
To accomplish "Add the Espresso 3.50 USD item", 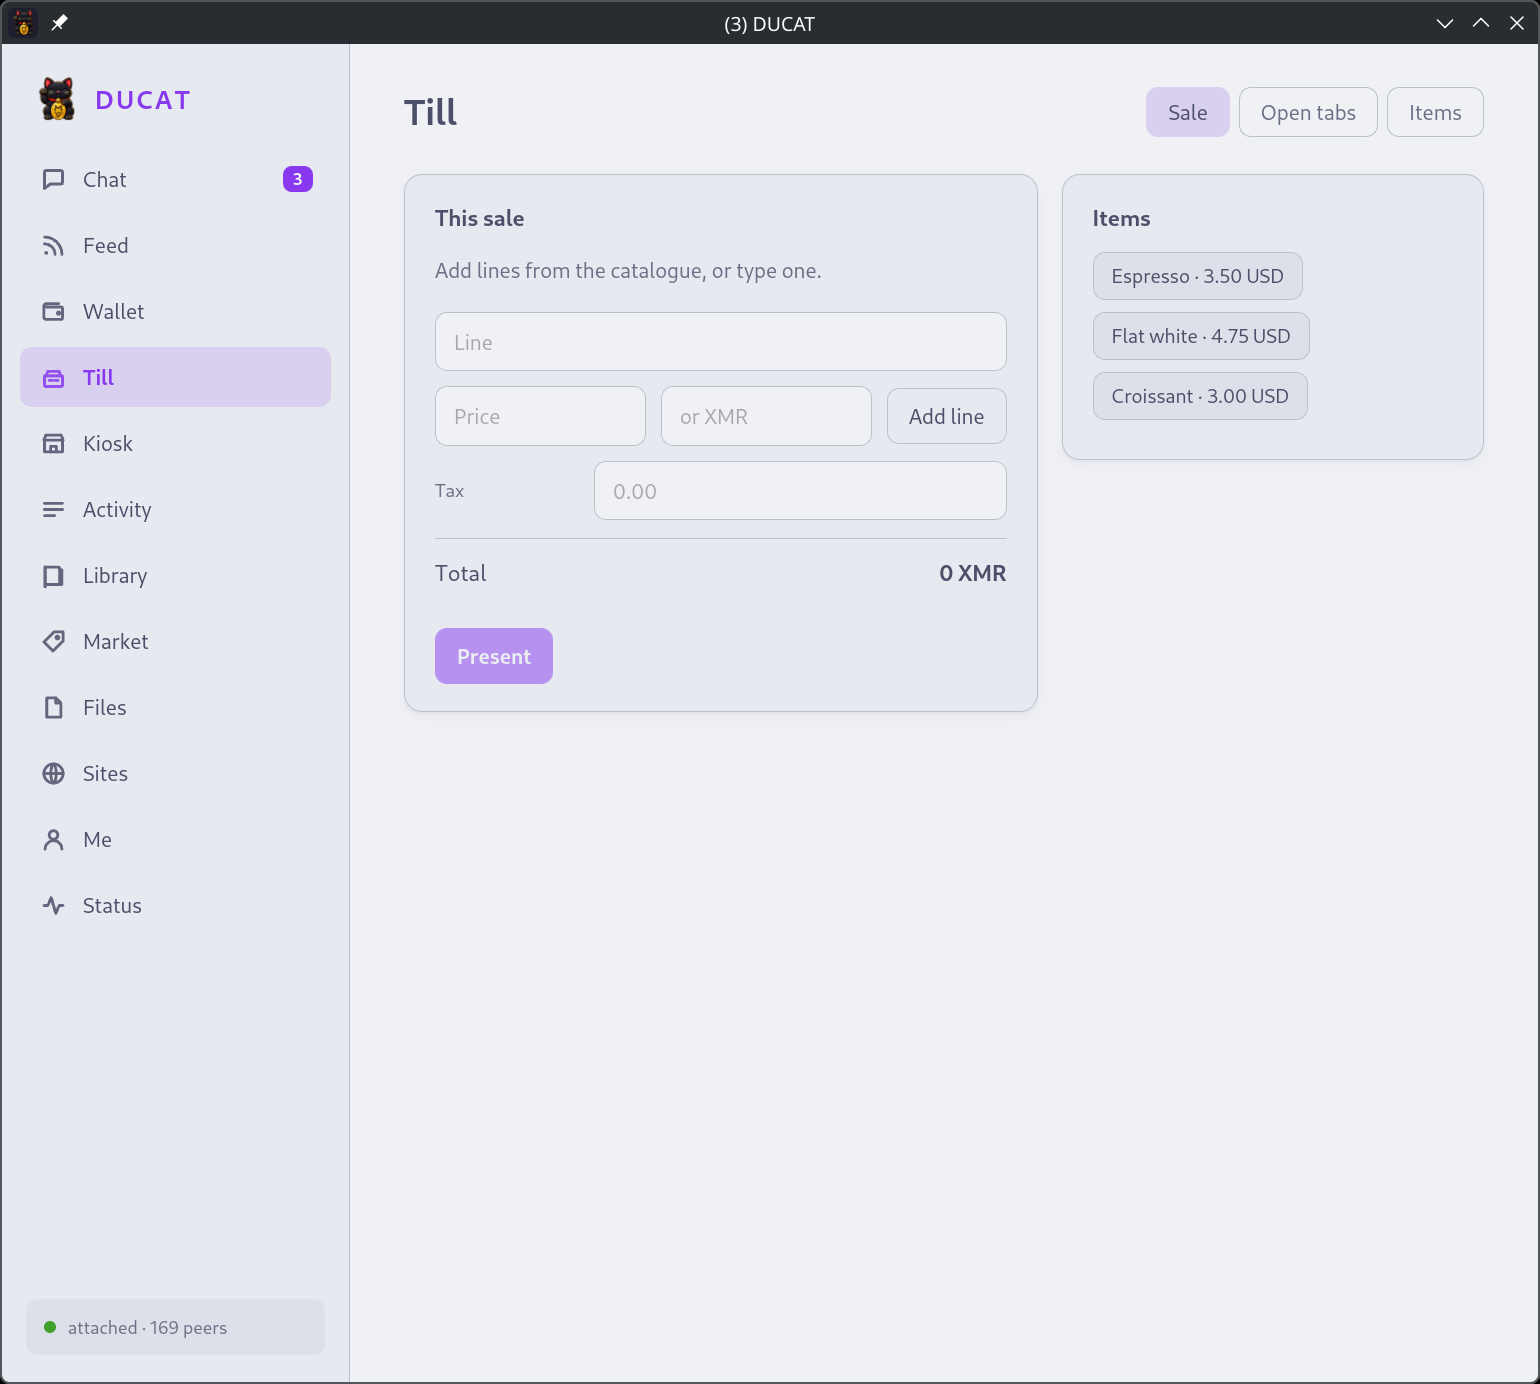I will click(1198, 276).
